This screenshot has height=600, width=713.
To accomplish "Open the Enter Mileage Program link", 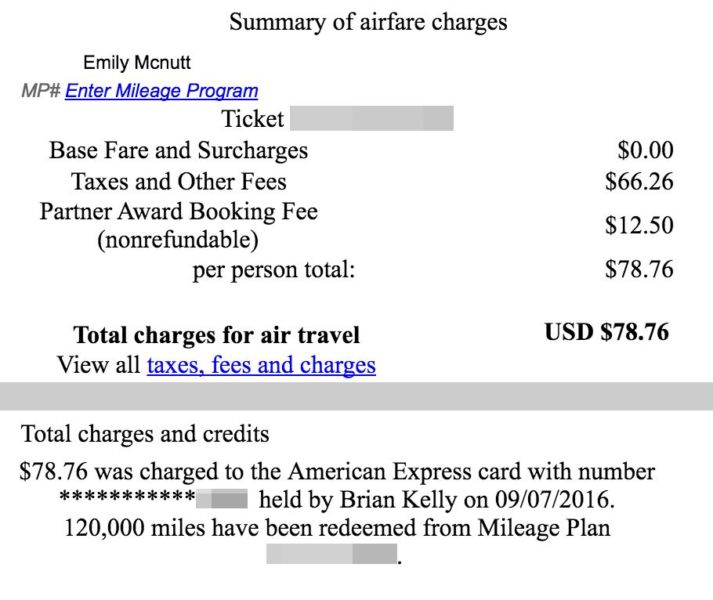I will coord(161,91).
